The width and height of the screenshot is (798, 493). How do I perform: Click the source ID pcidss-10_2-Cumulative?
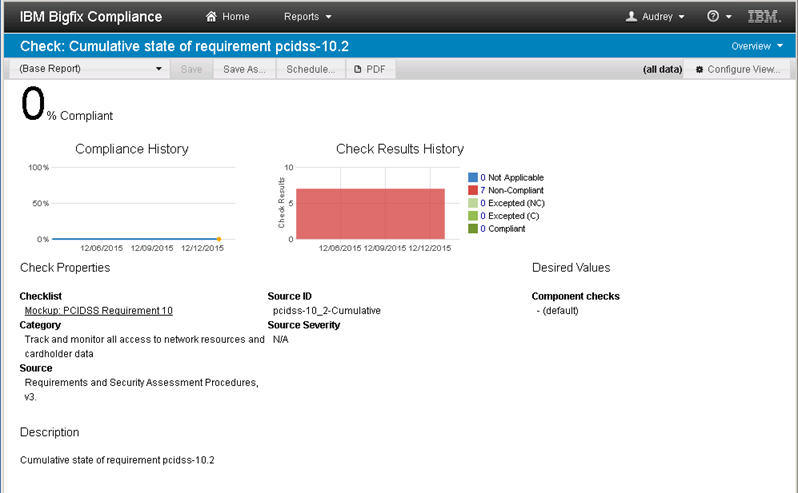tap(327, 311)
